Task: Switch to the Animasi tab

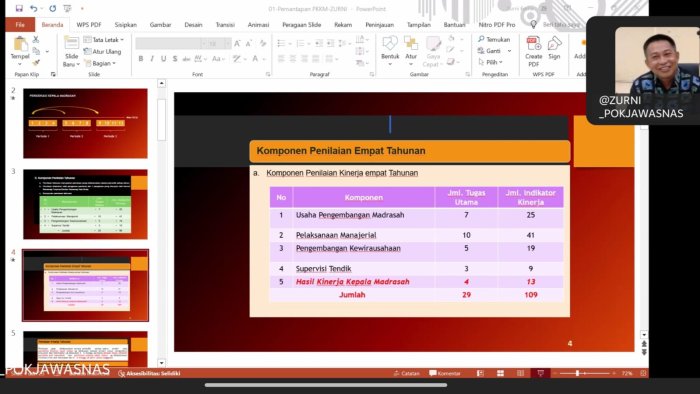Action: [x=258, y=25]
